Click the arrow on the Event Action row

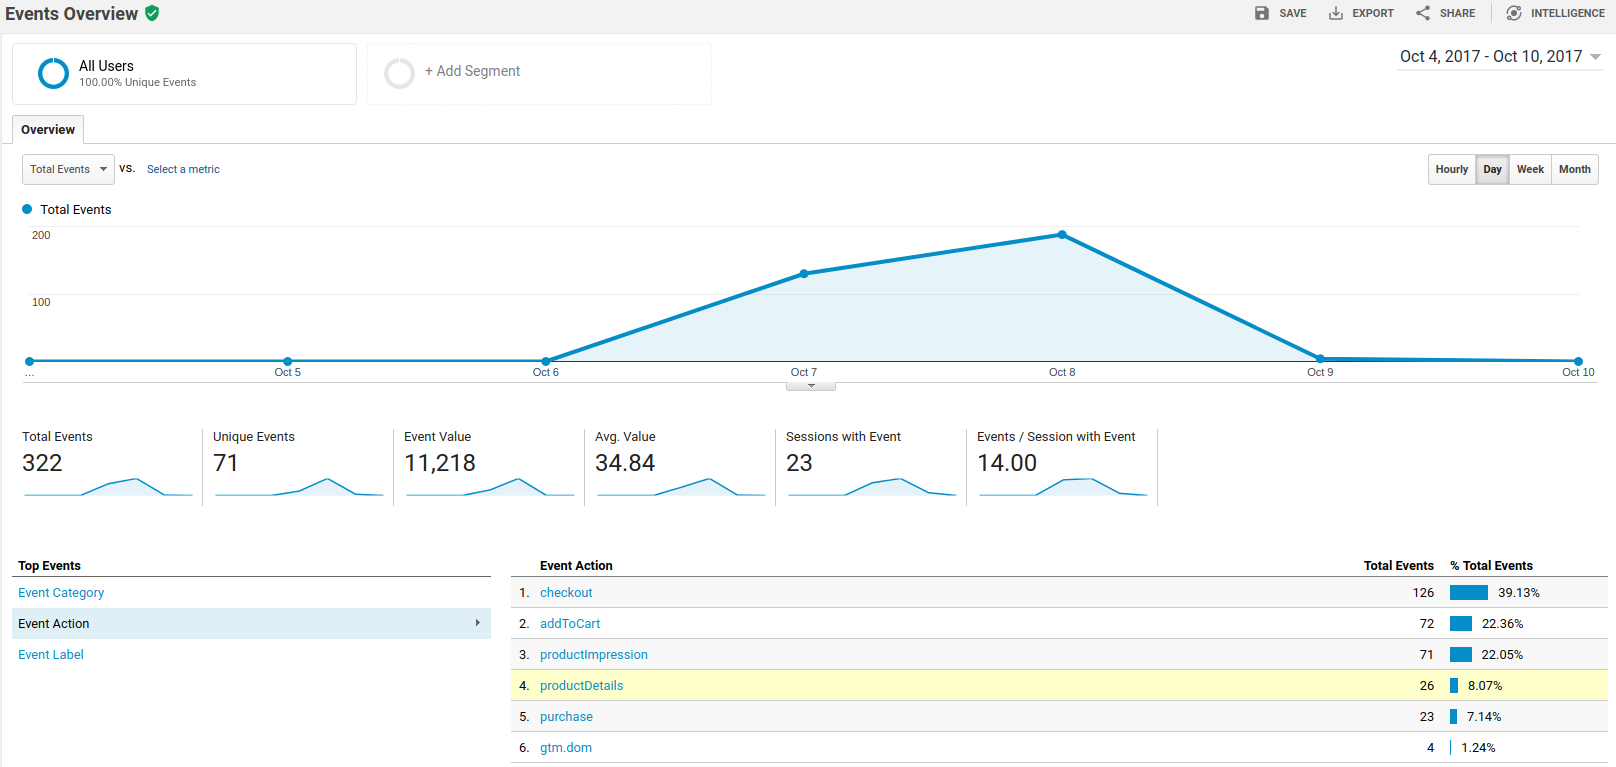(477, 623)
